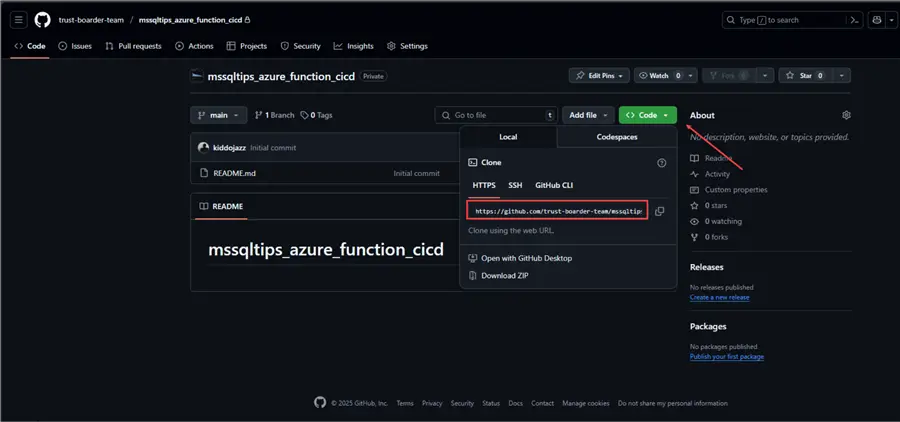Open mssqltips_azure_function_cicd breadcrumb link
Screen dimensions: 900x422
click(191, 20)
